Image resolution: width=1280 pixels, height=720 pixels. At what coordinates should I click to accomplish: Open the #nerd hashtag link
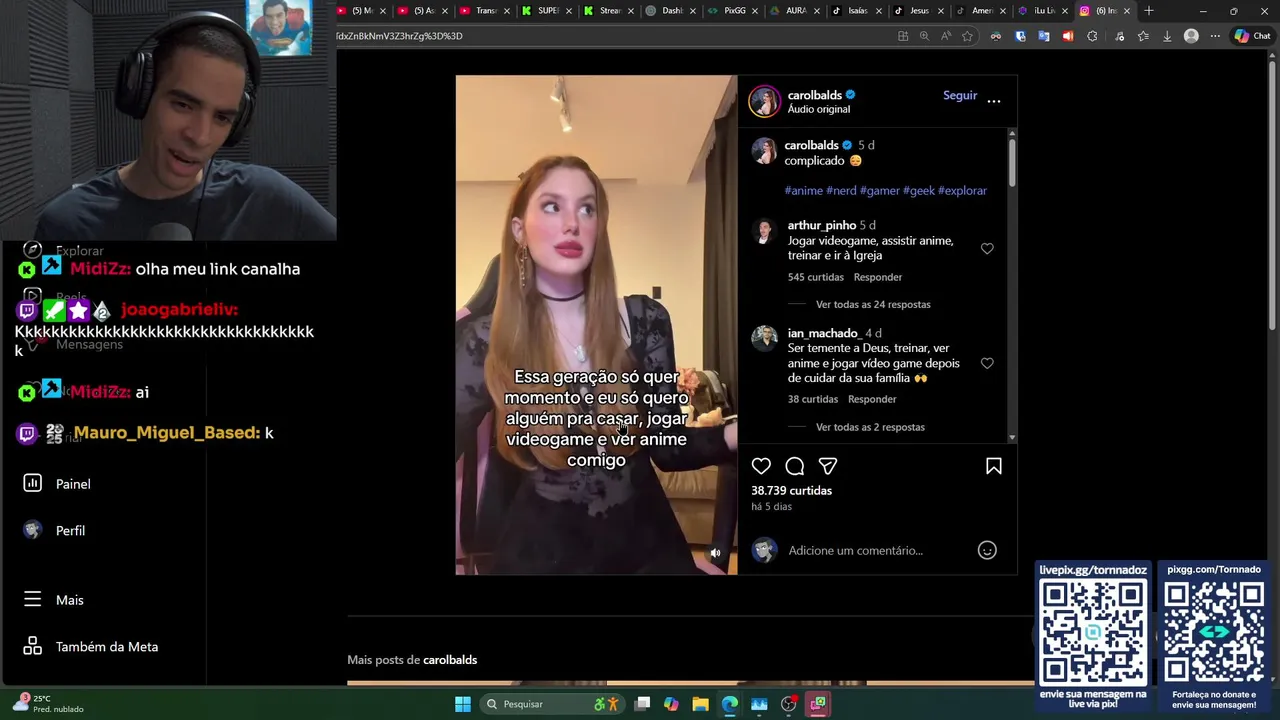point(841,190)
